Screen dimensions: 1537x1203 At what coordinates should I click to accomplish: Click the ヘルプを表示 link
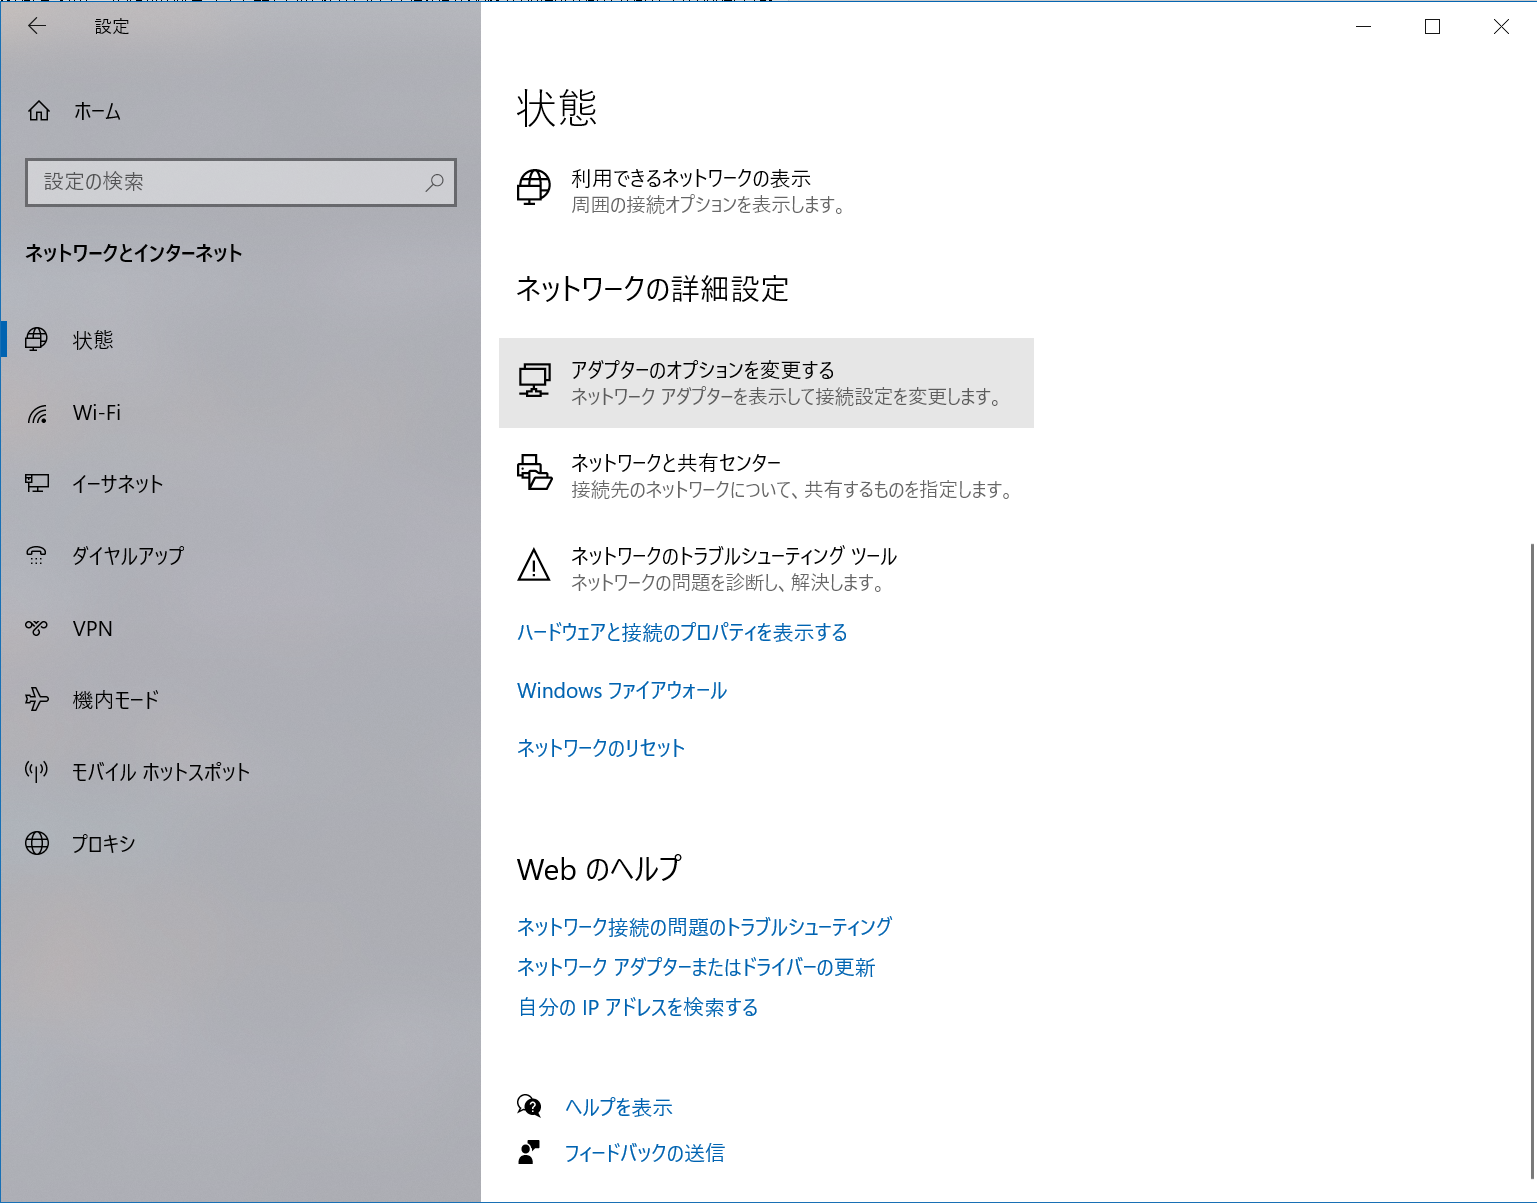619,1107
